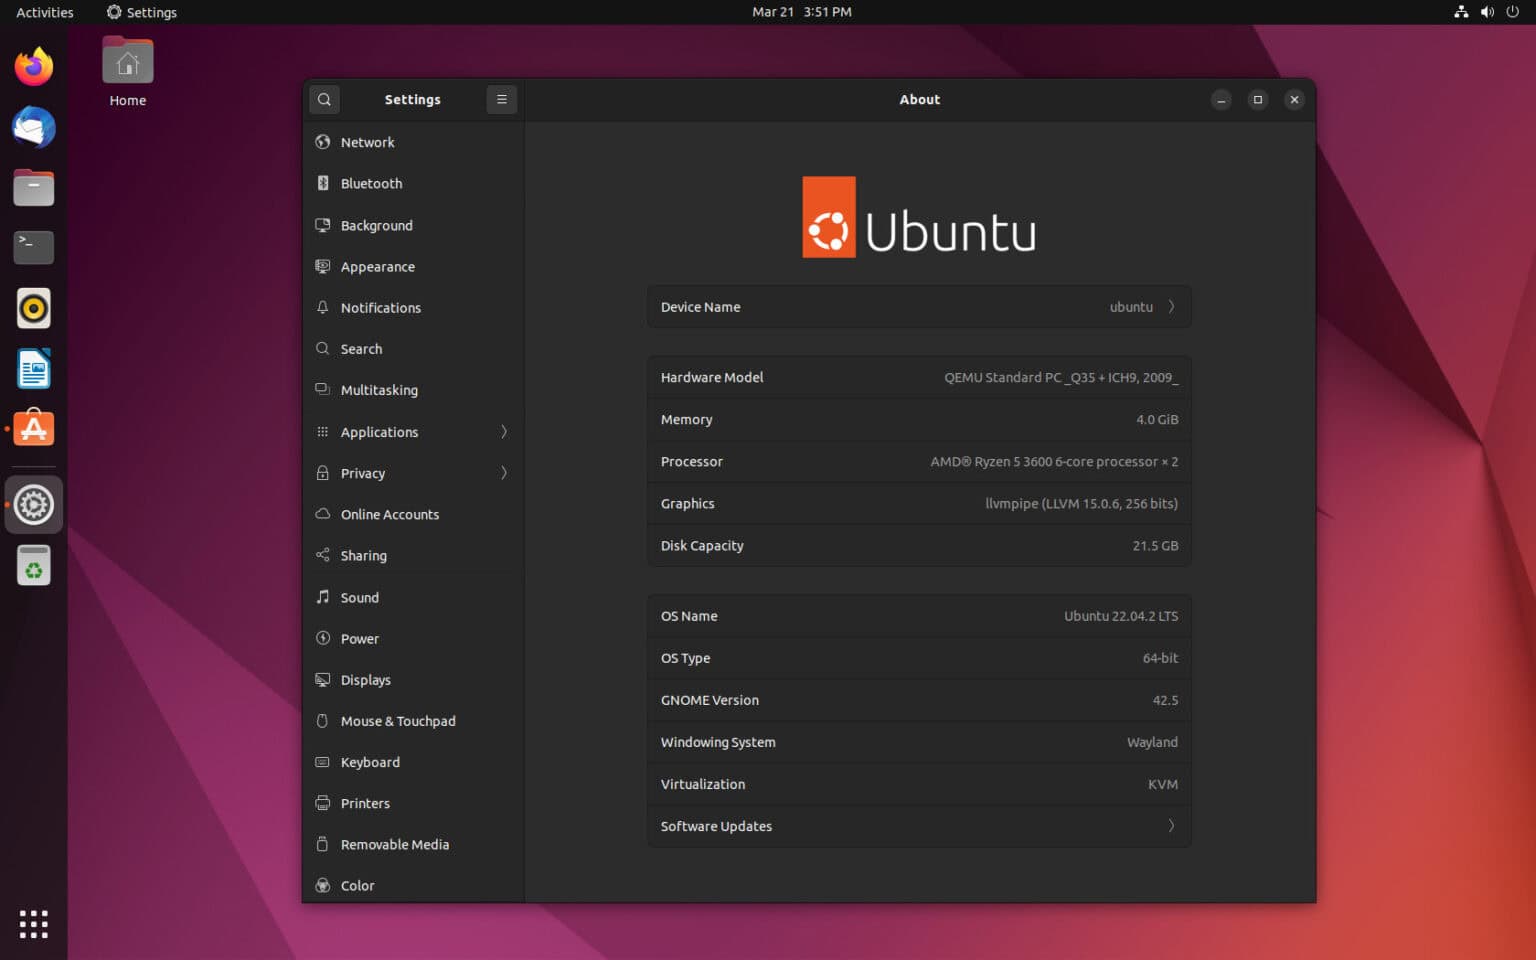Launch Firefox from the dock
1536x960 pixels.
33,65
